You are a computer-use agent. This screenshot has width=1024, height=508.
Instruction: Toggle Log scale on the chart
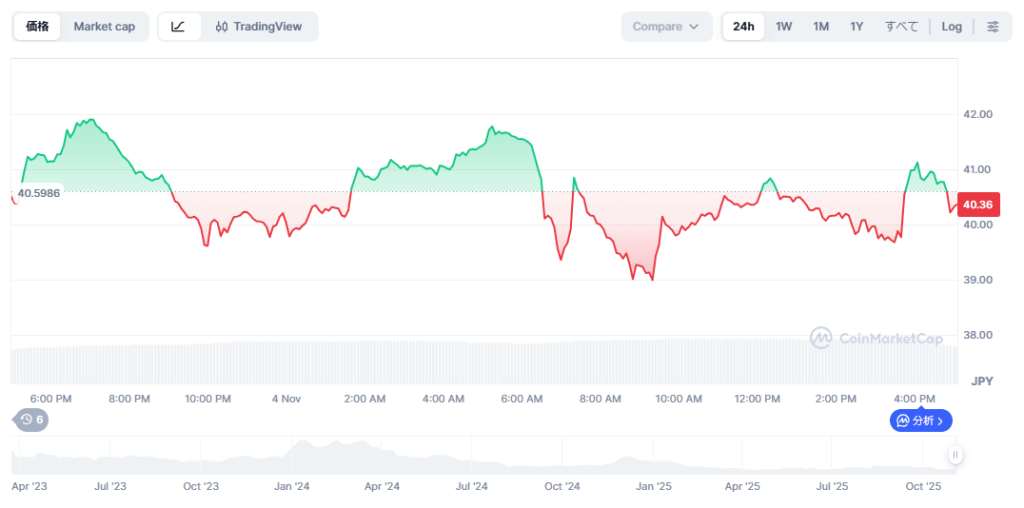tap(951, 27)
